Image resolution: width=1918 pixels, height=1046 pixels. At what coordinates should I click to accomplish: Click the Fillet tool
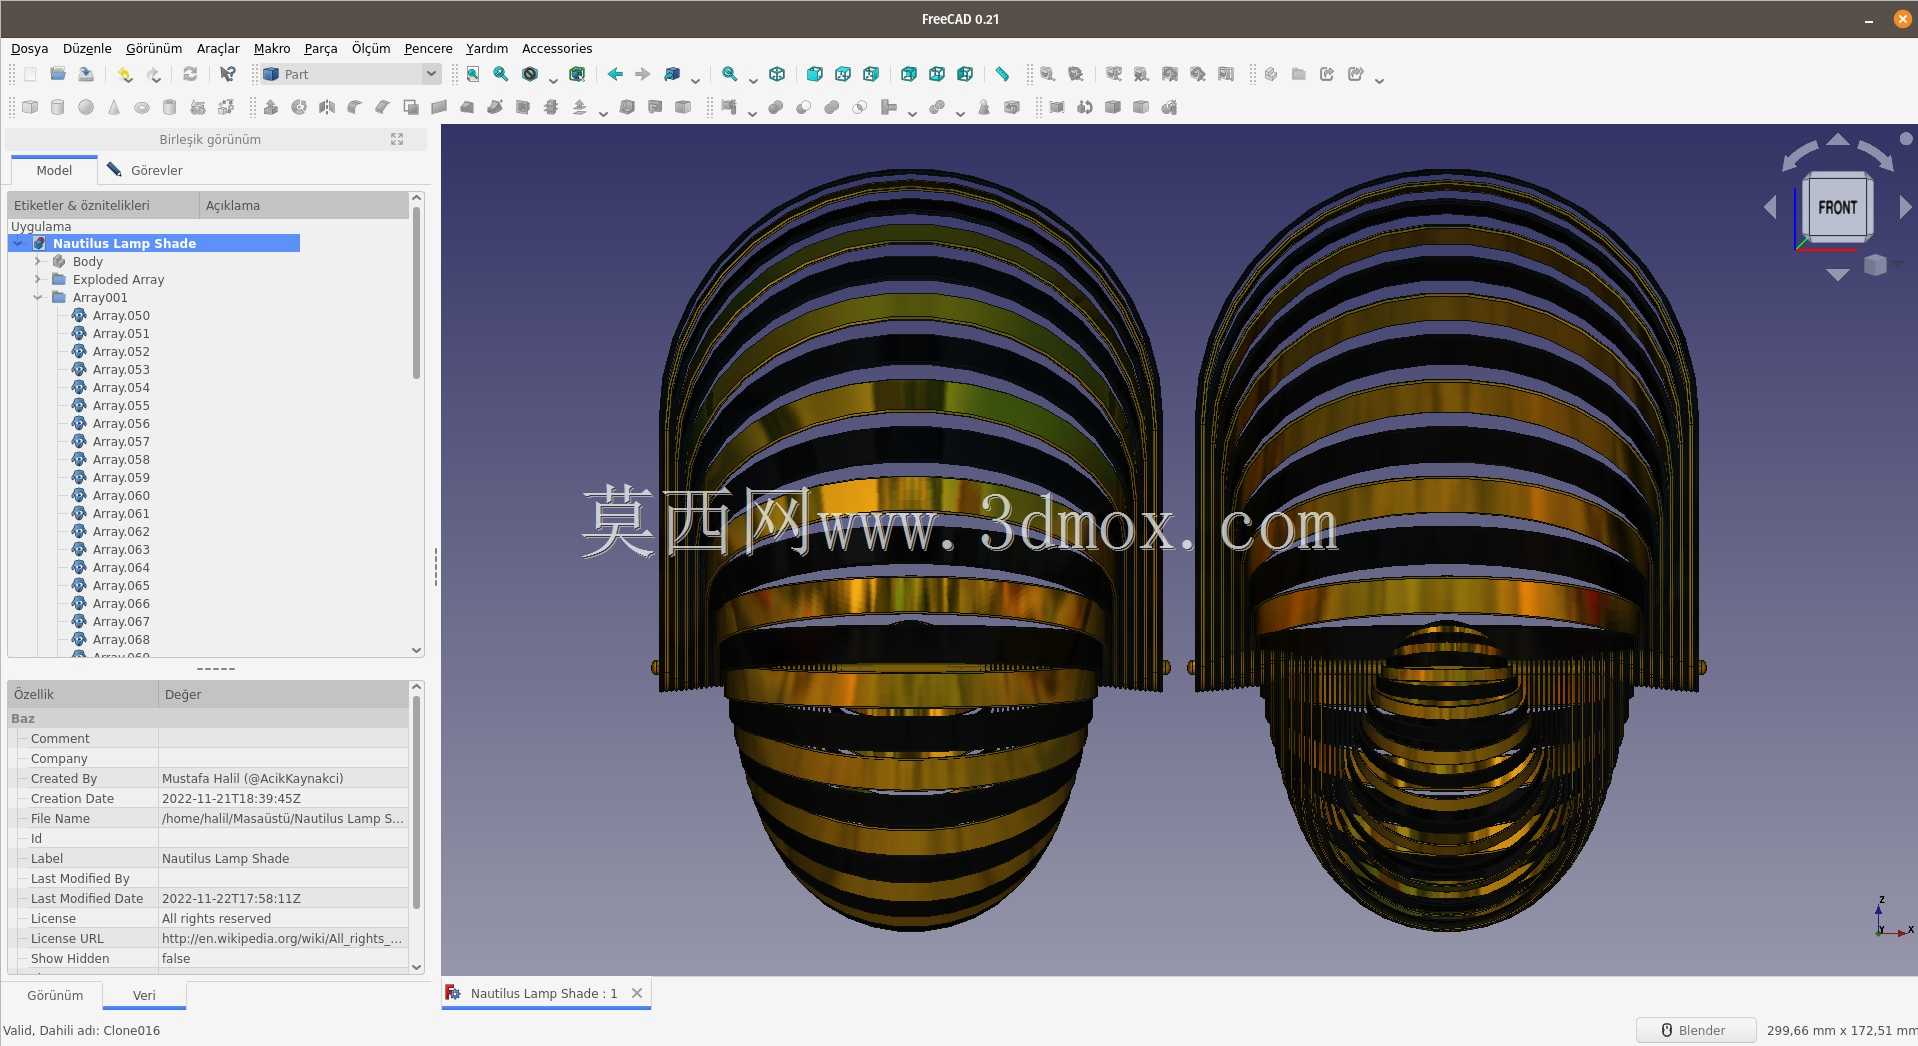(355, 107)
